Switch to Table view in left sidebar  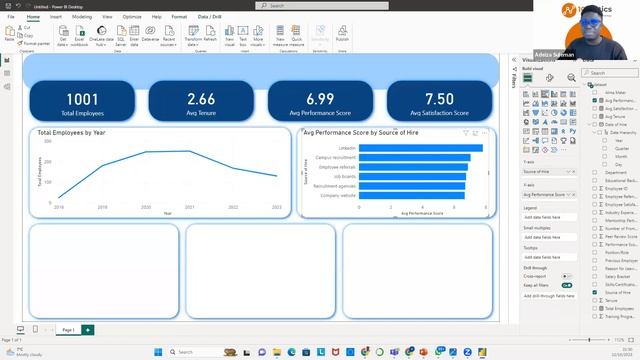tap(7, 73)
